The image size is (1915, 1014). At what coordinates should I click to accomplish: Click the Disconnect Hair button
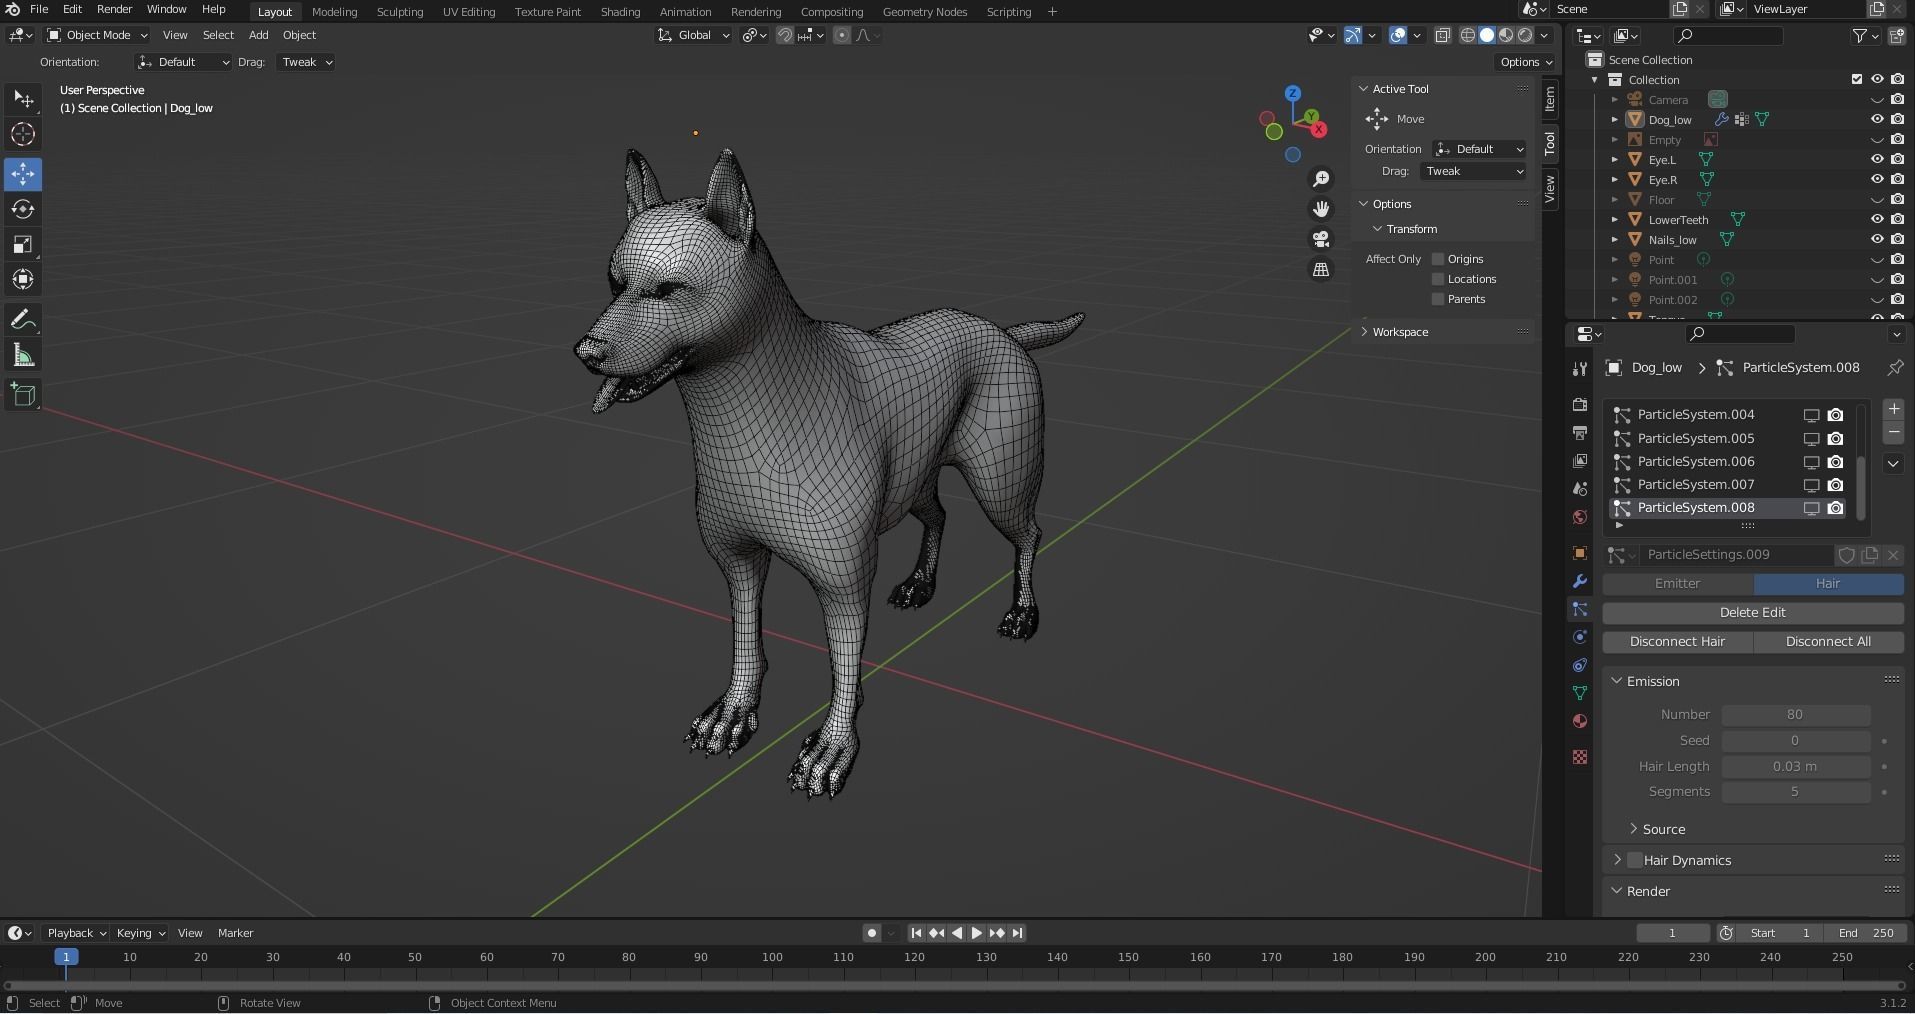(x=1677, y=641)
